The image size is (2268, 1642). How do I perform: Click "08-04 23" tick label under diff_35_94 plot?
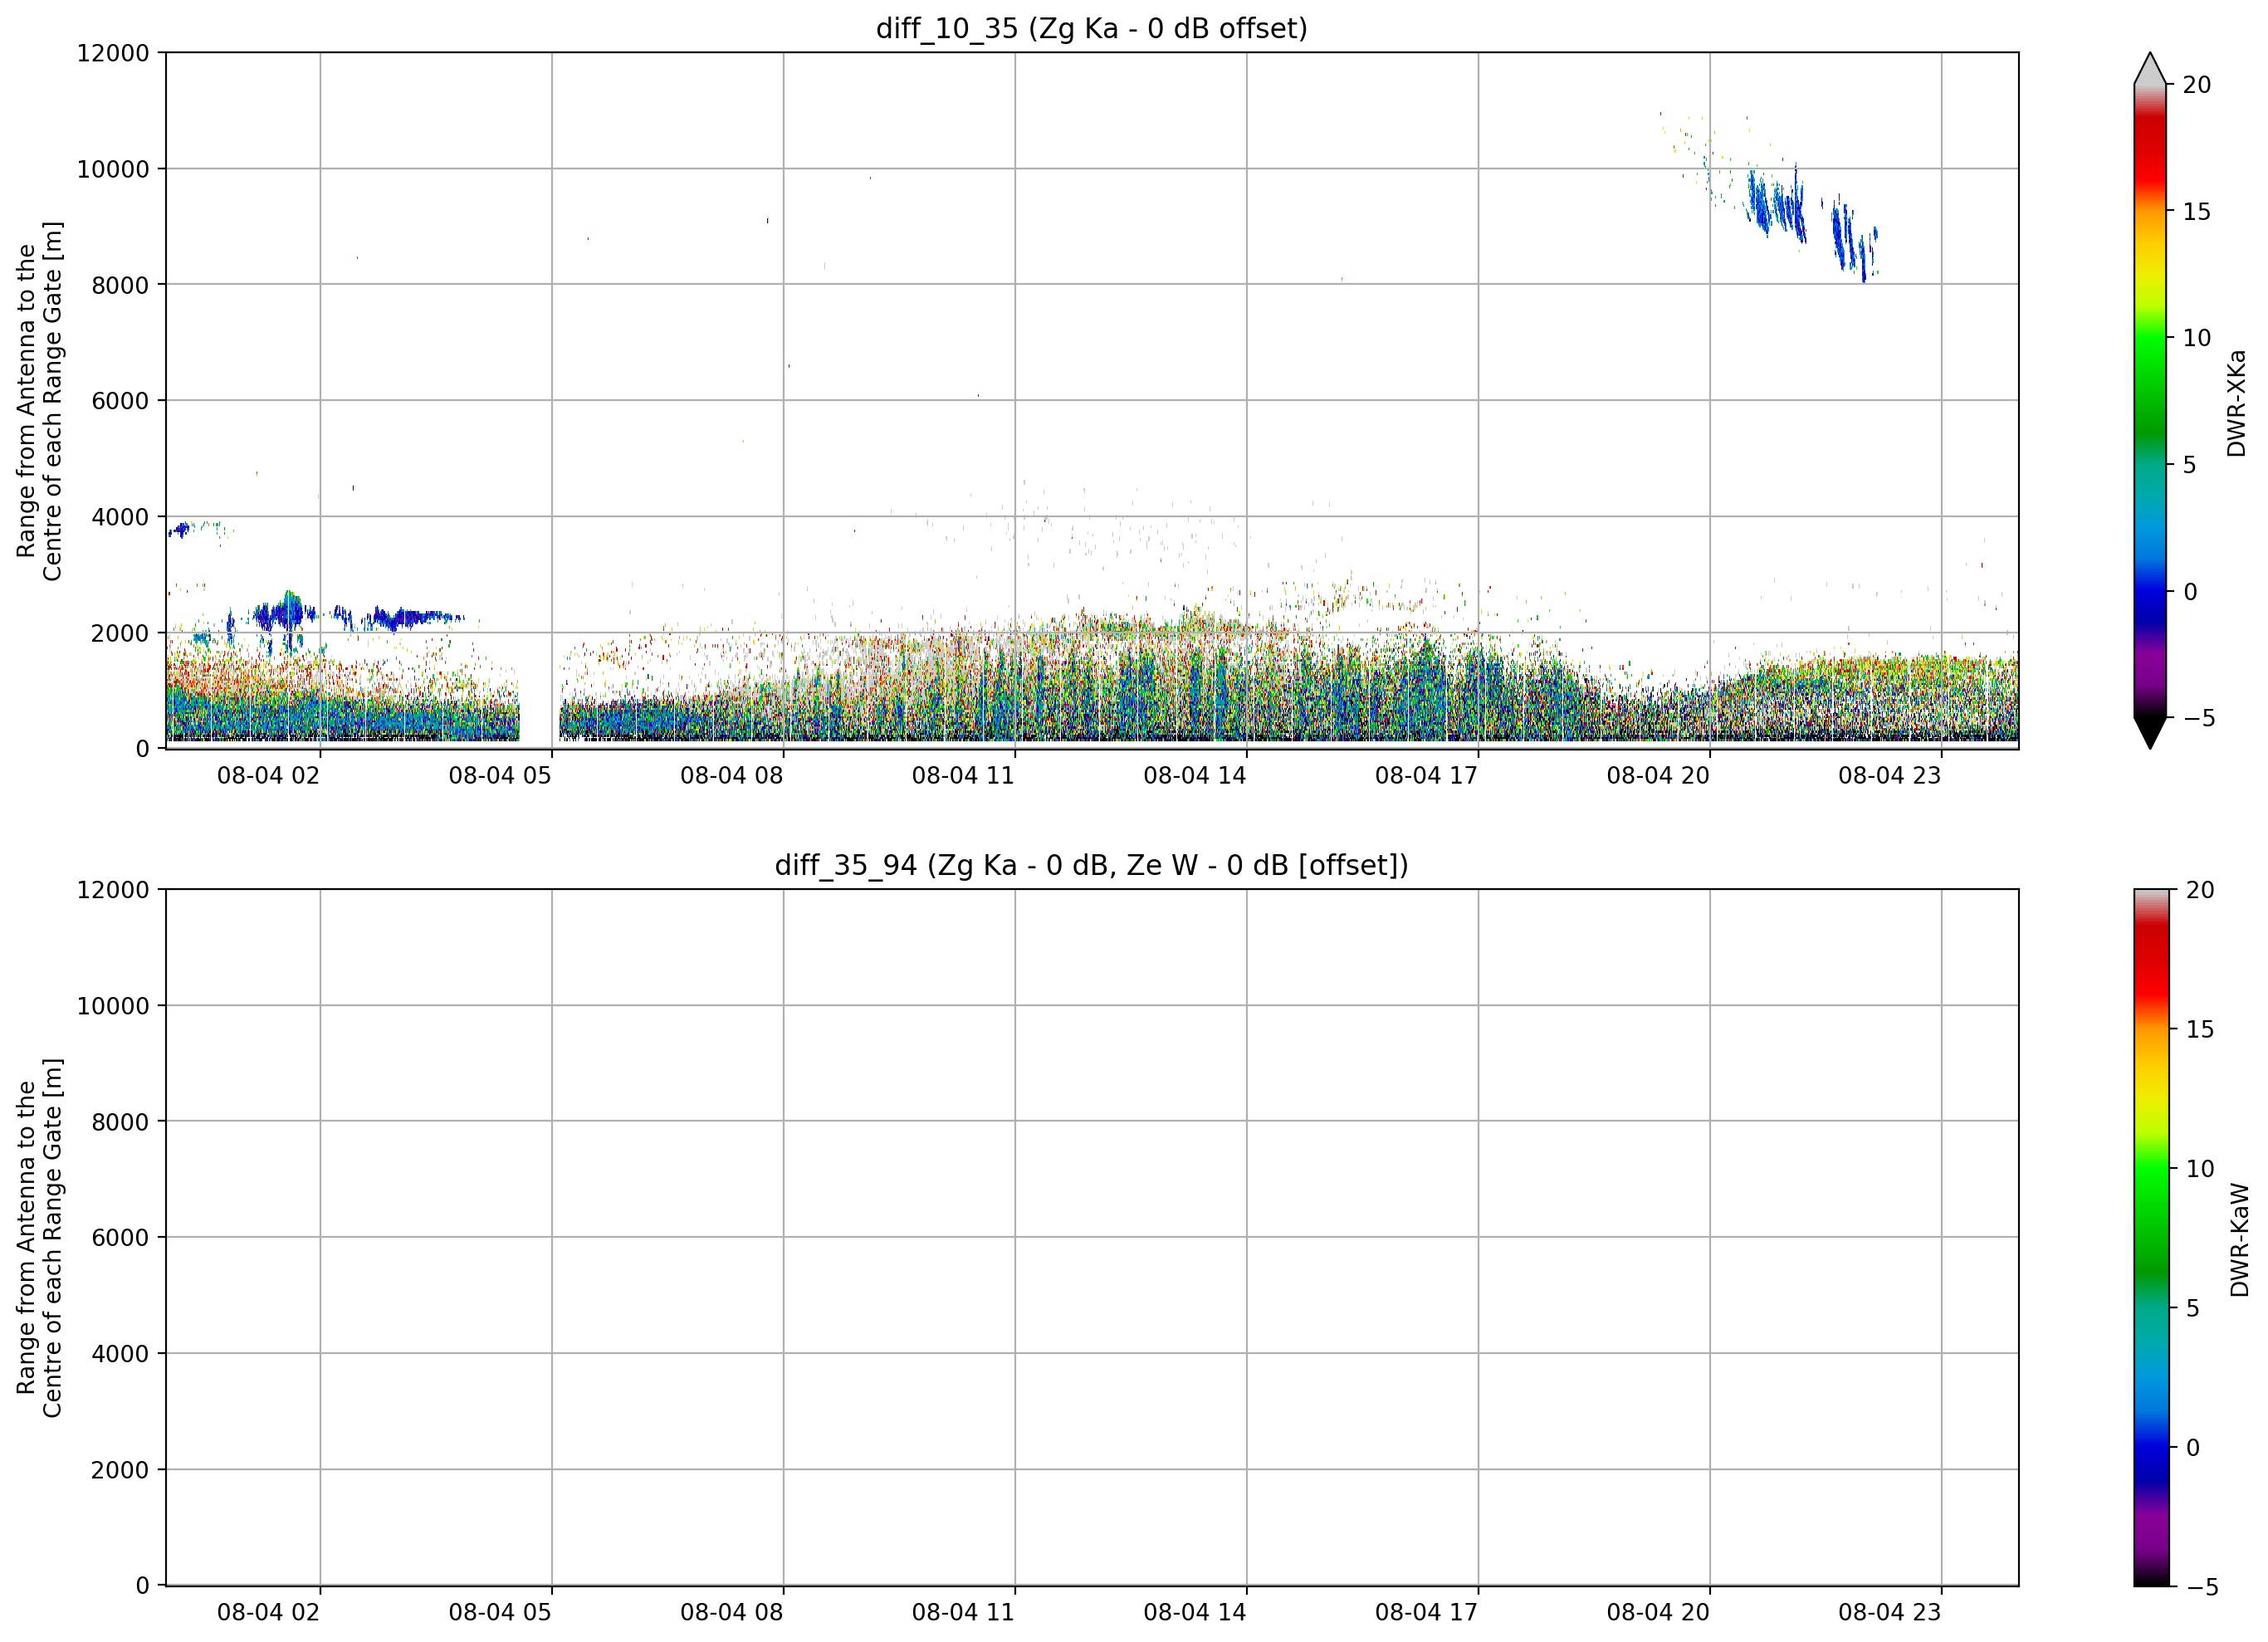click(x=1889, y=1613)
